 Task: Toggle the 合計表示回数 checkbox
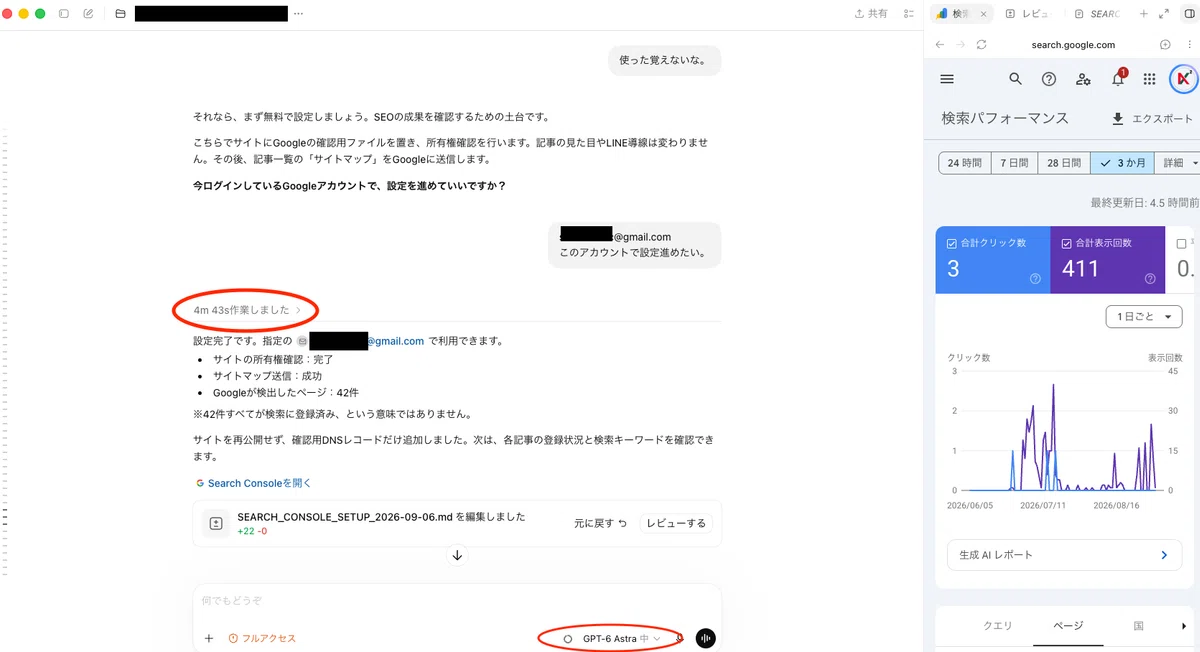click(1066, 243)
